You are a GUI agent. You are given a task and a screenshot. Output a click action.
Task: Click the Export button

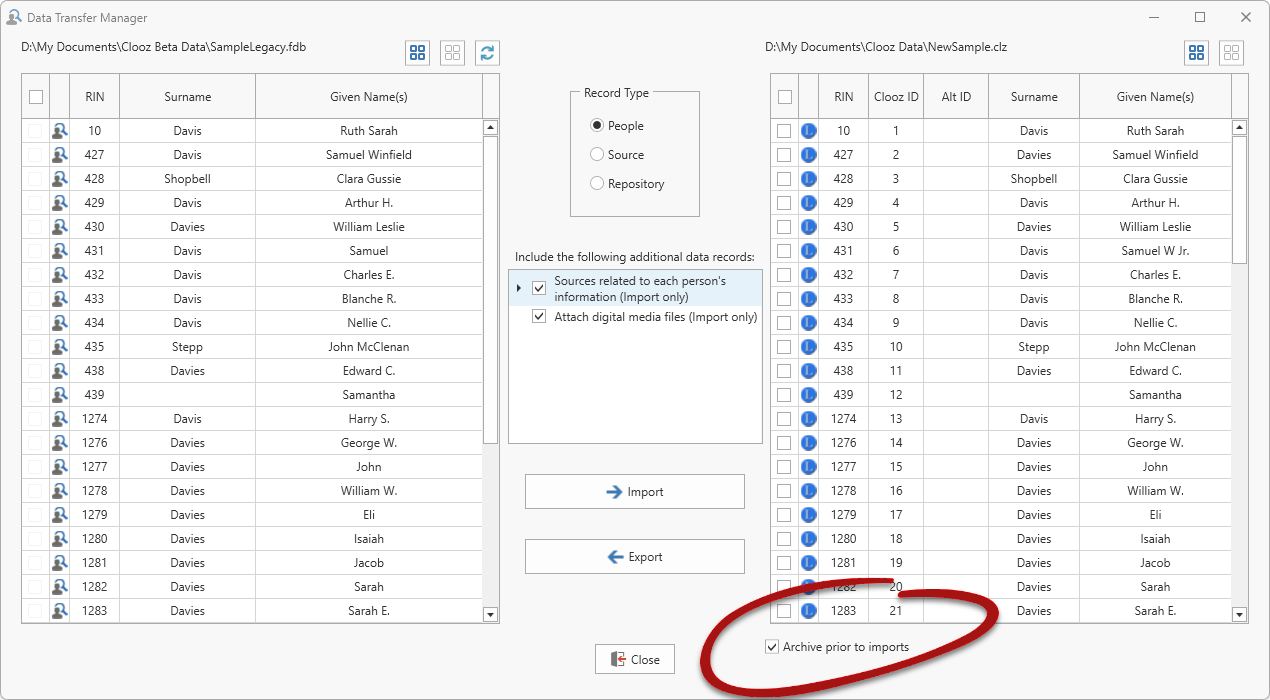click(635, 557)
